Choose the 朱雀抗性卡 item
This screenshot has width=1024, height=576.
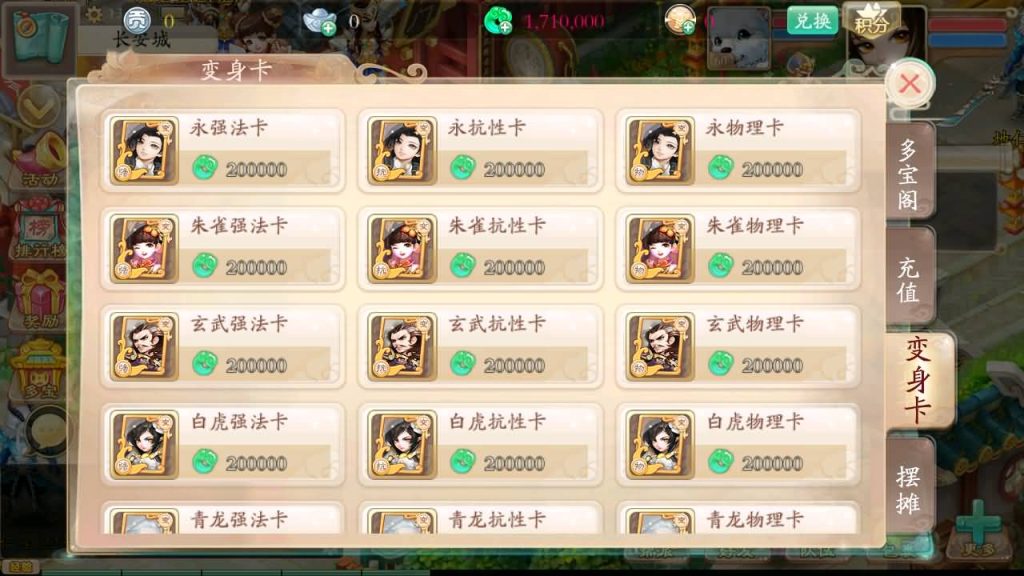[x=480, y=249]
